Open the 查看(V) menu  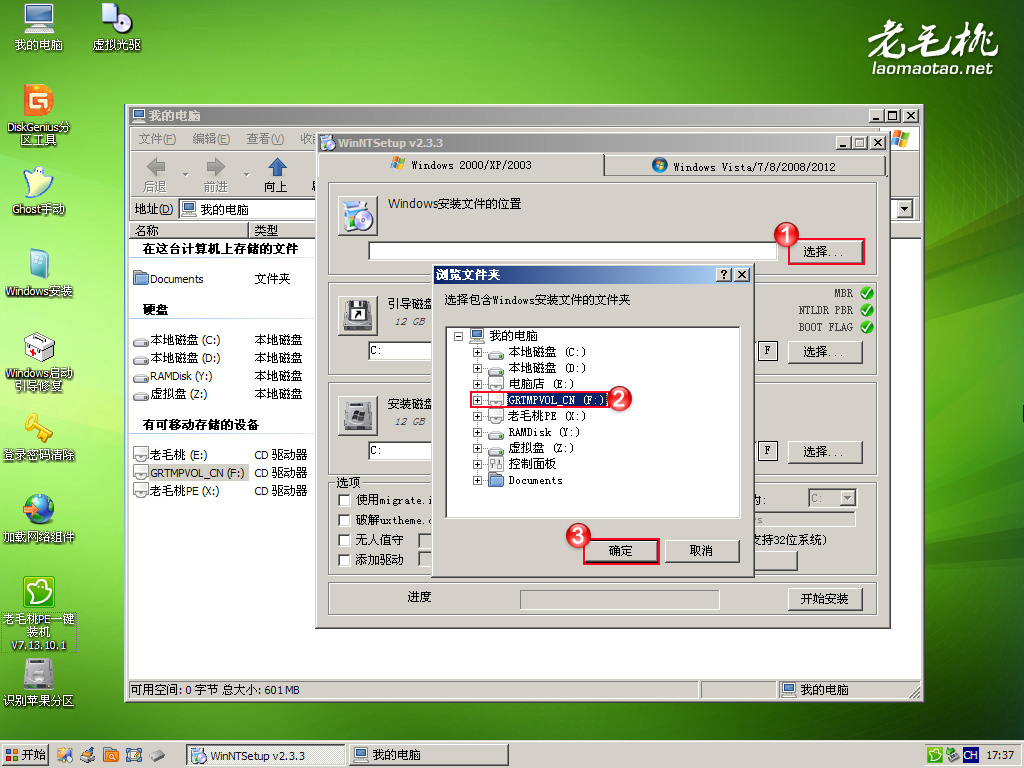pyautogui.click(x=265, y=139)
